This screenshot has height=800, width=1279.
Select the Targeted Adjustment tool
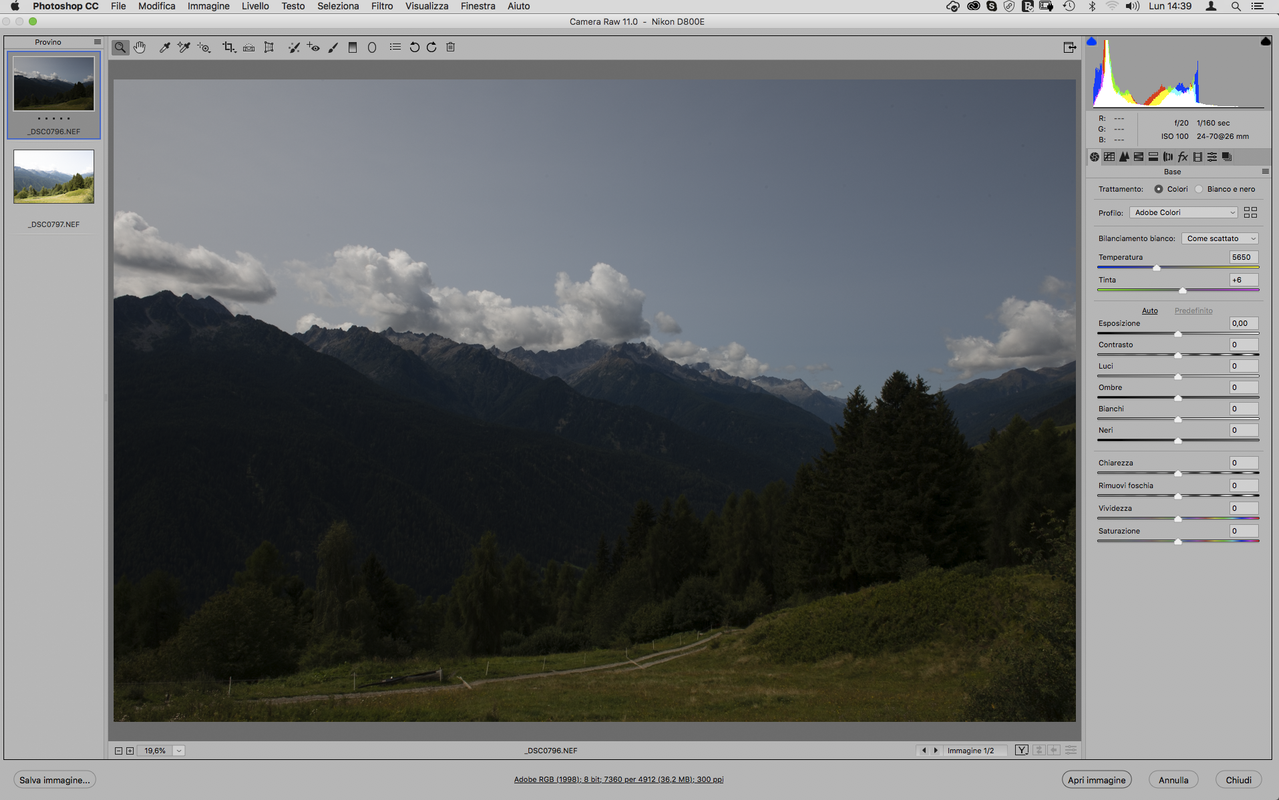204,47
